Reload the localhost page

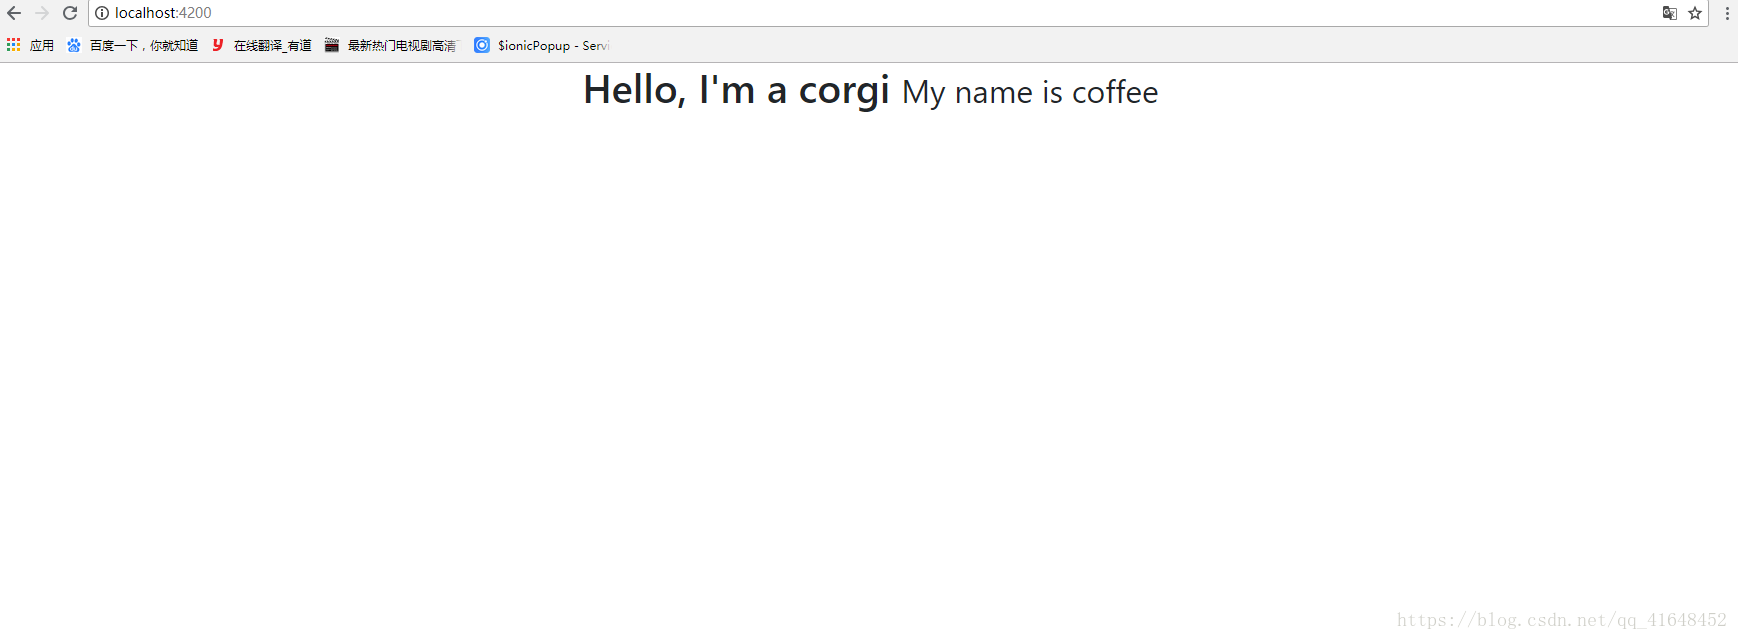tap(70, 13)
